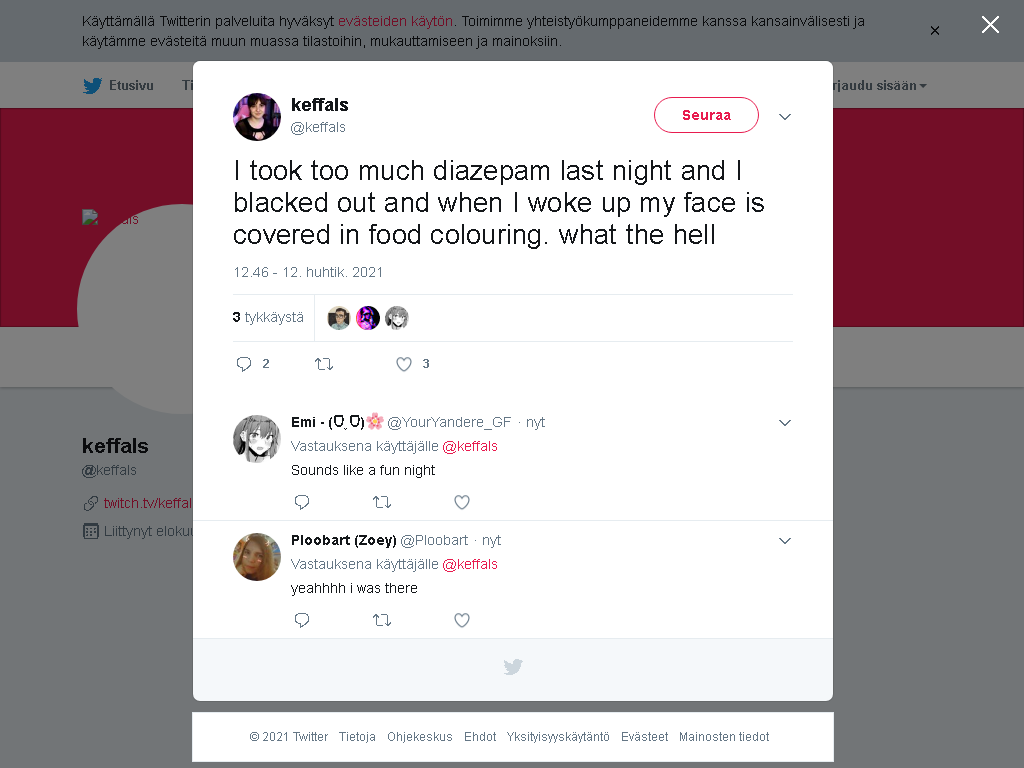Like the main keffals tweet
The height and width of the screenshot is (768, 1024).
404,364
